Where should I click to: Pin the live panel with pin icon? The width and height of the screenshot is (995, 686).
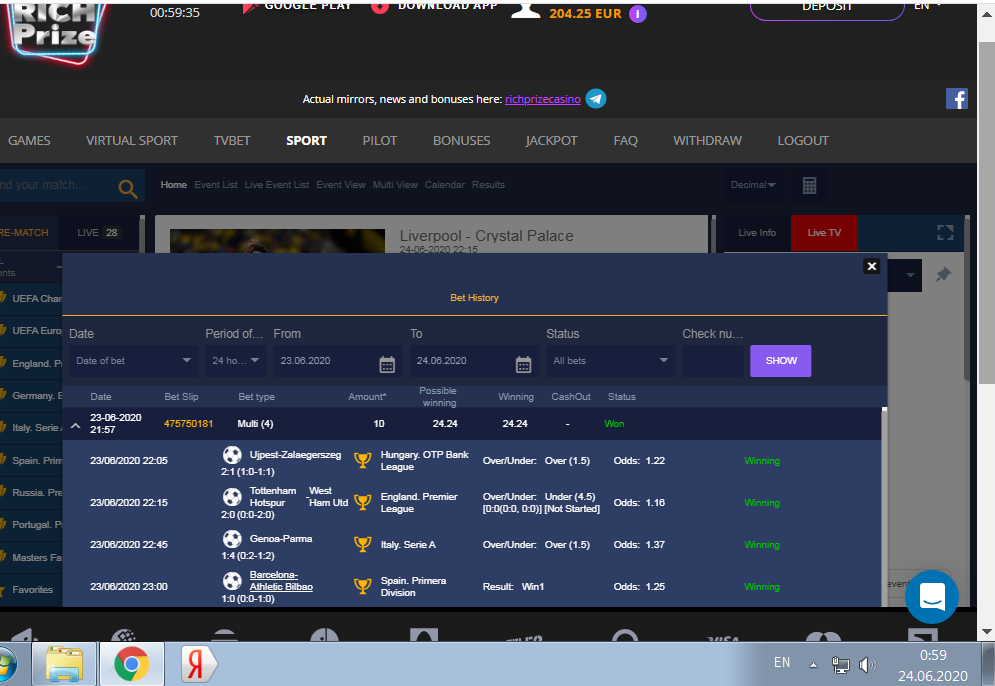pos(943,275)
